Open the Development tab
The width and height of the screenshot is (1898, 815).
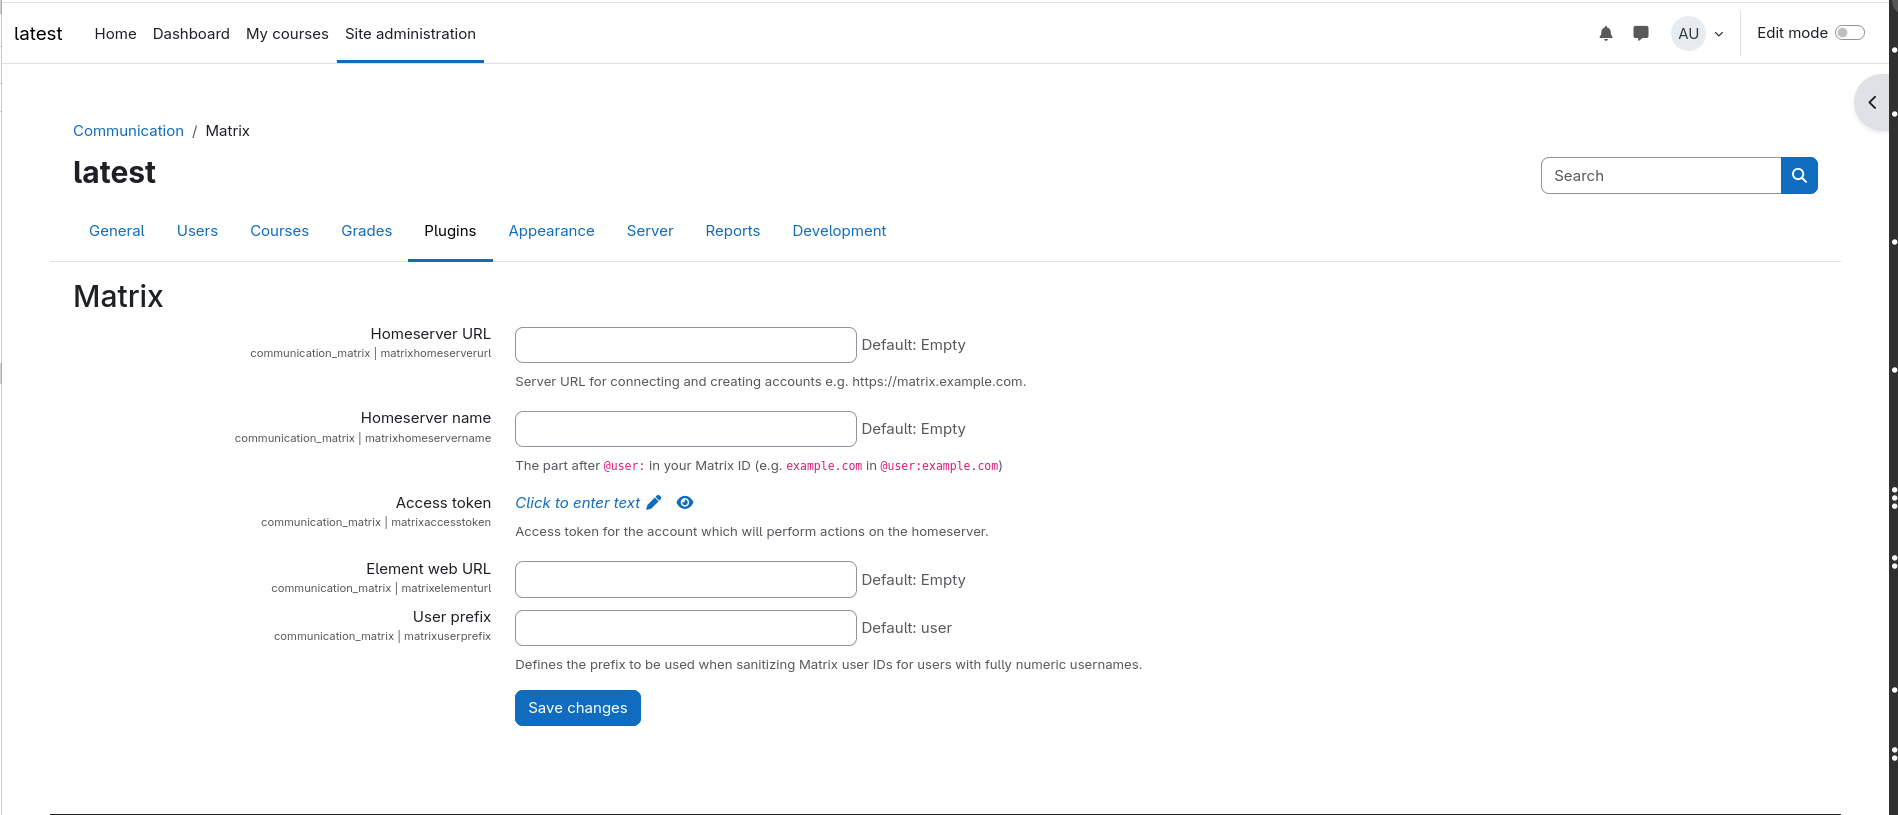pyautogui.click(x=839, y=231)
